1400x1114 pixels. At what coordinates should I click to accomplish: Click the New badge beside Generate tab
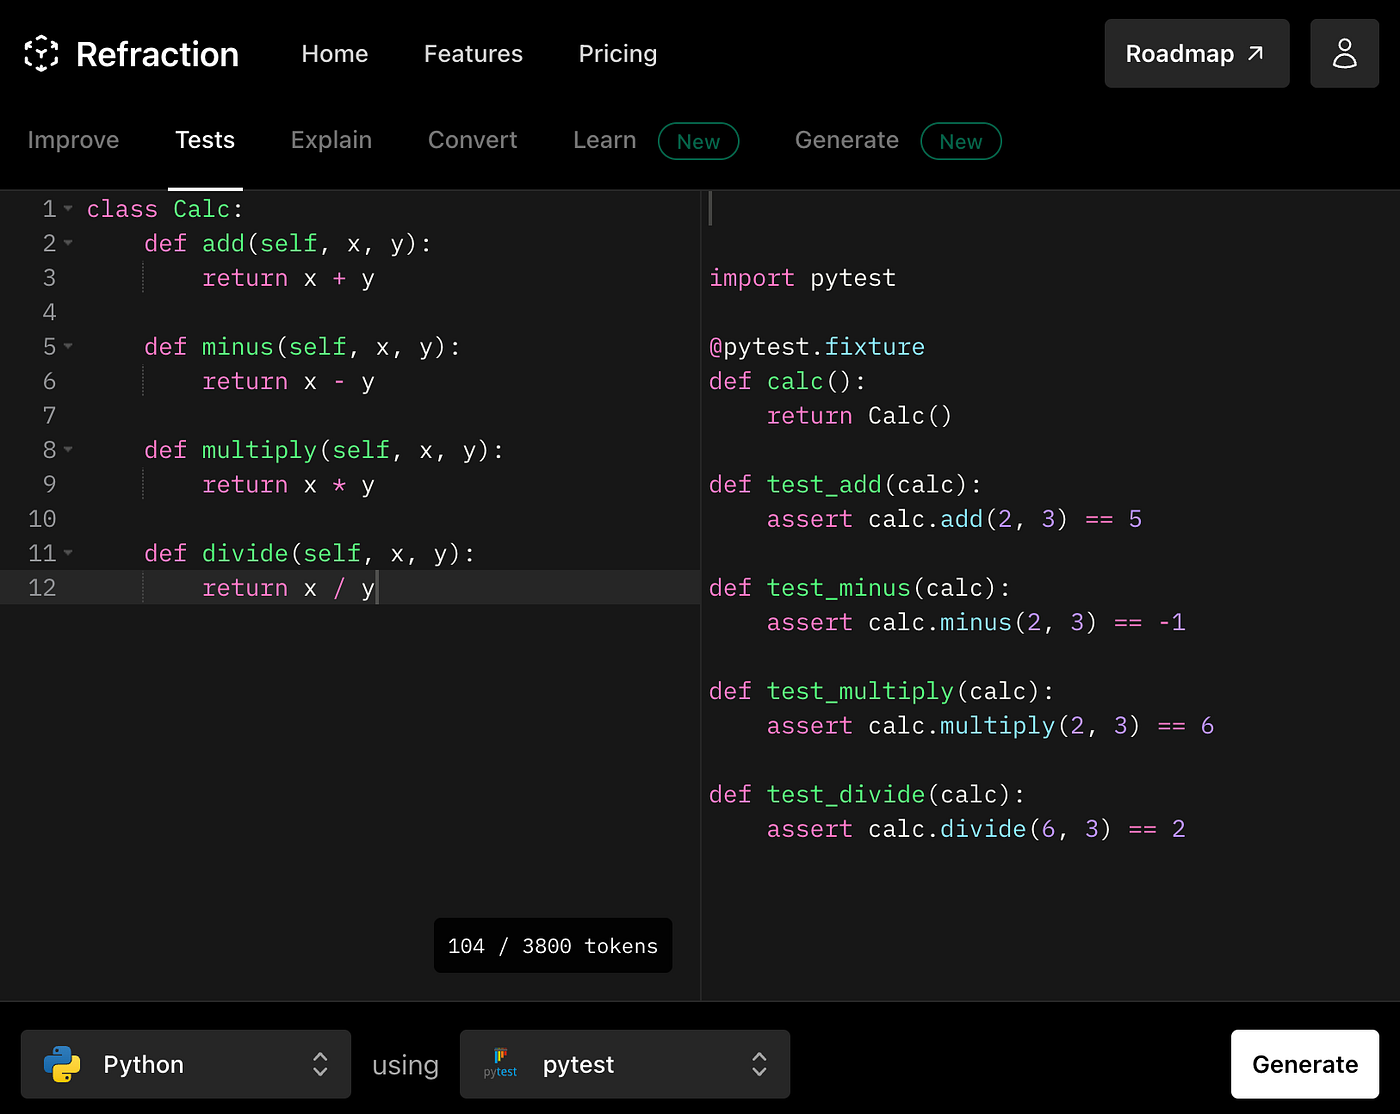point(961,141)
